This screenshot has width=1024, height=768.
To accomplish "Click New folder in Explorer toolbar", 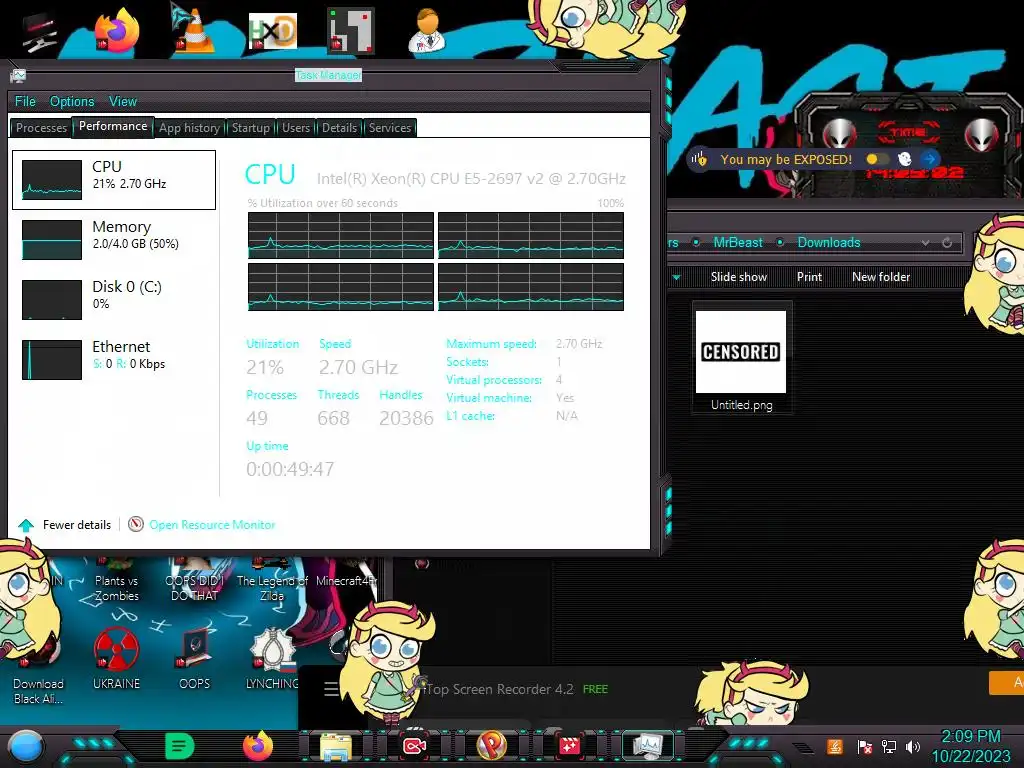I will (x=881, y=277).
